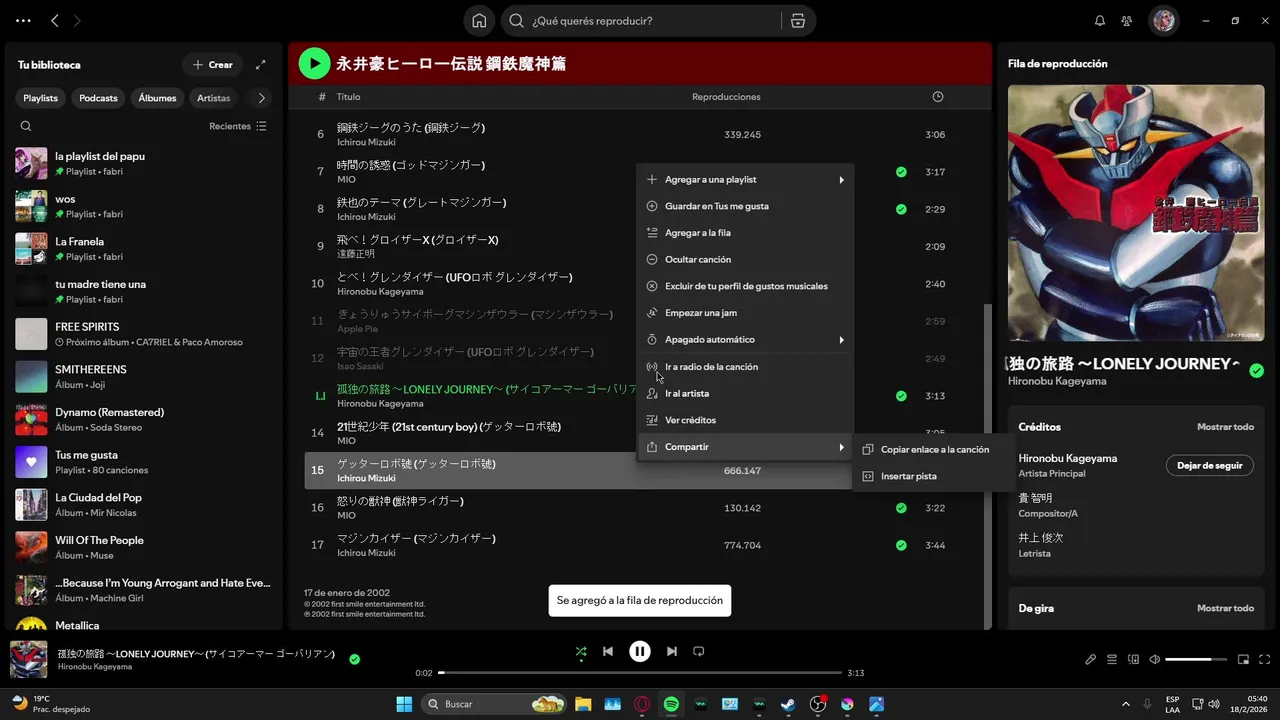
Task: Select Ocultar canción
Action: click(746, 260)
